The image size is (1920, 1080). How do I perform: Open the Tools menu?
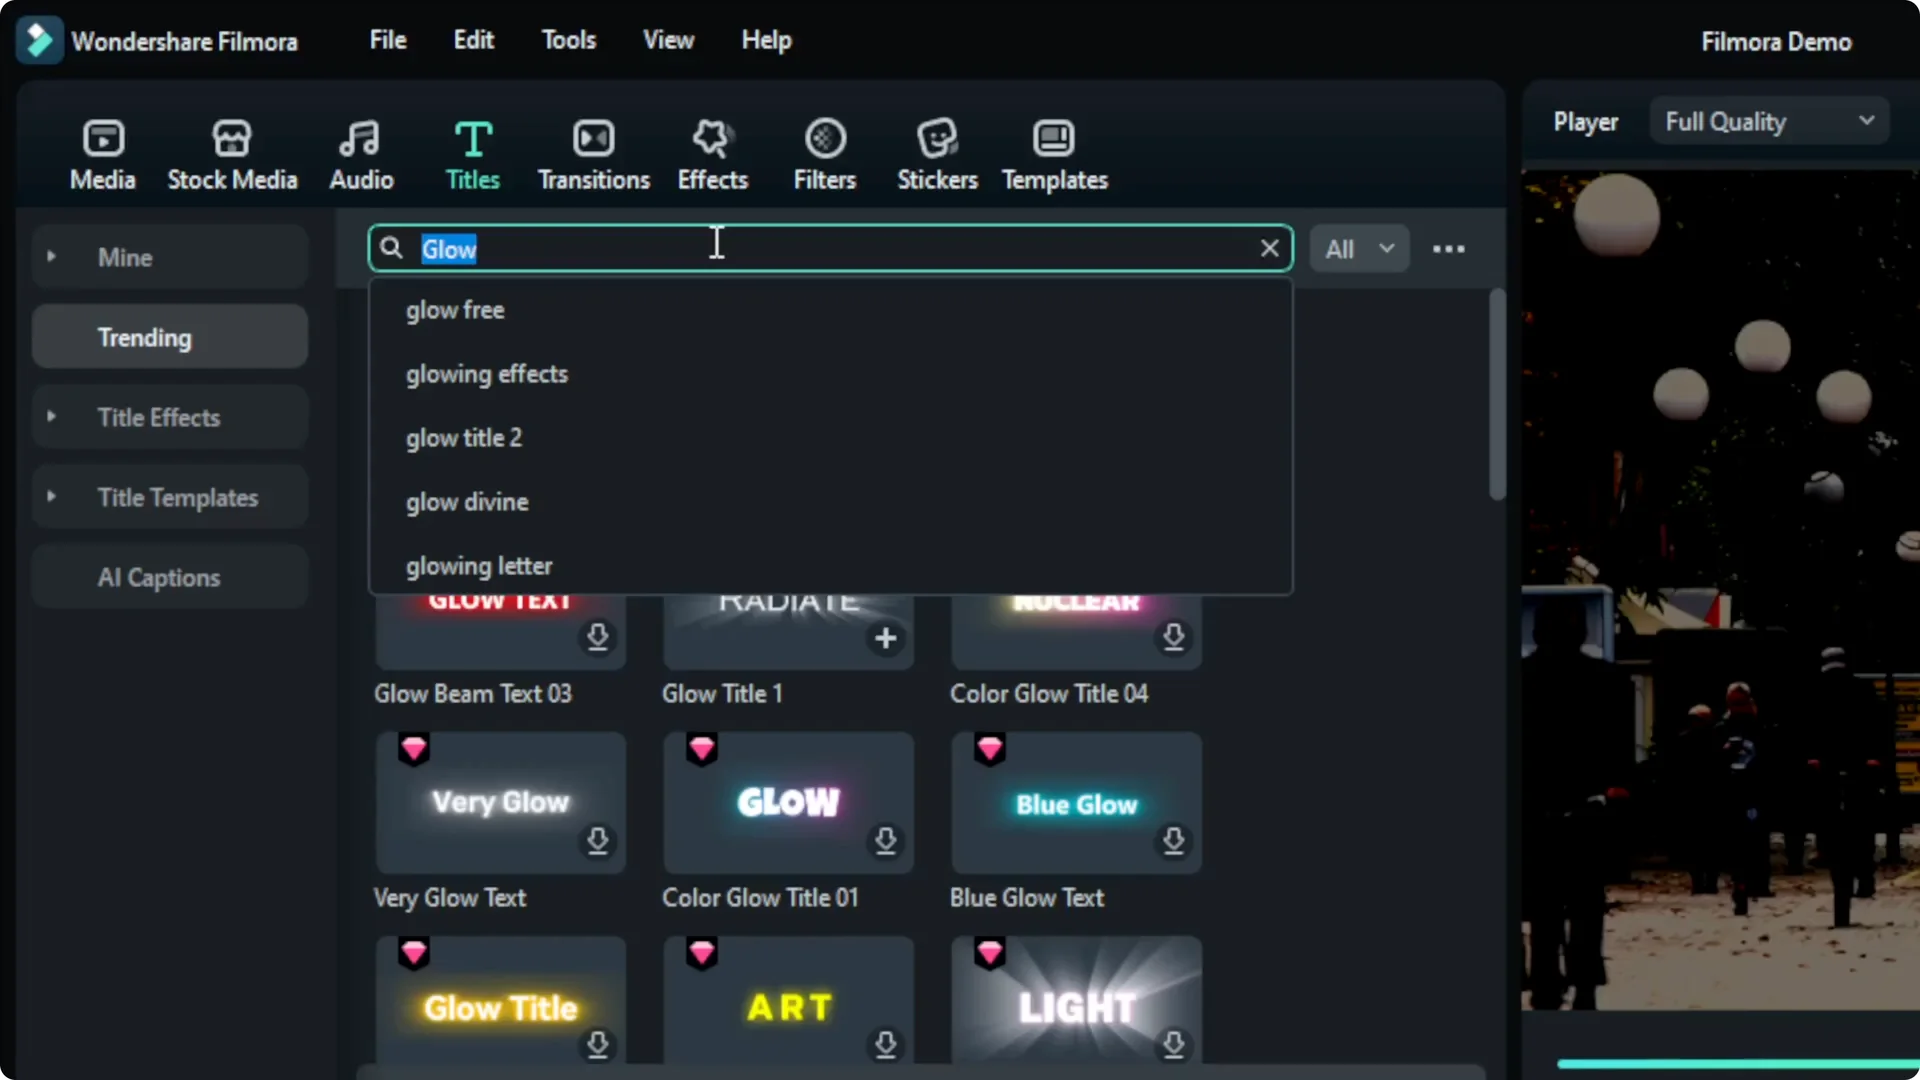[568, 40]
